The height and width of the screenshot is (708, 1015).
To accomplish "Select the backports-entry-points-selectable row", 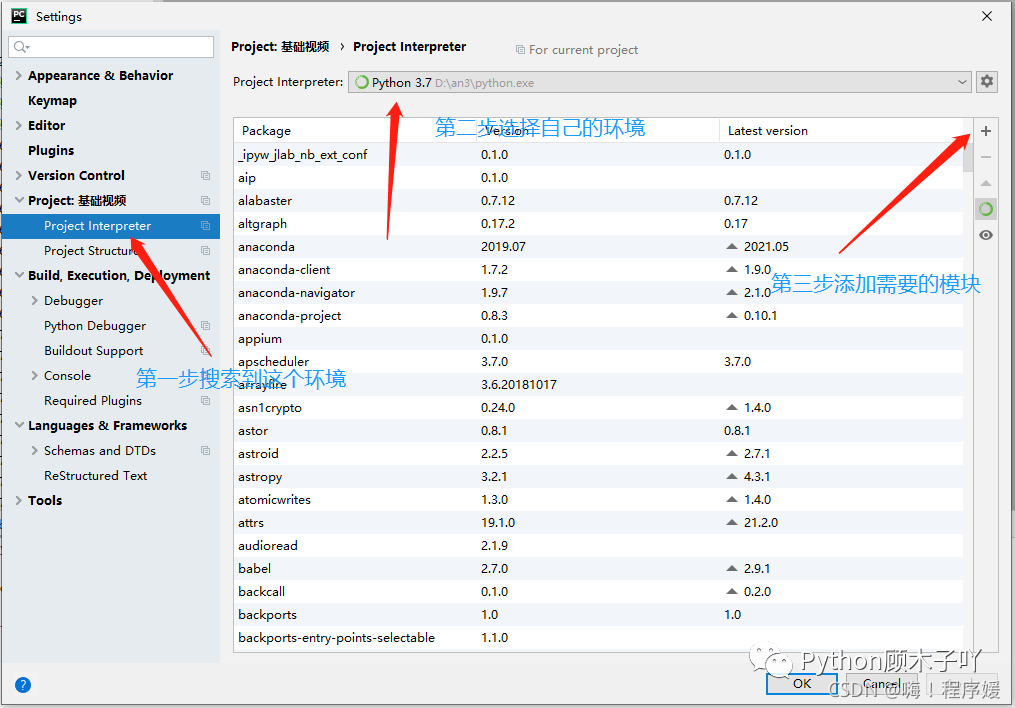I will pos(598,637).
